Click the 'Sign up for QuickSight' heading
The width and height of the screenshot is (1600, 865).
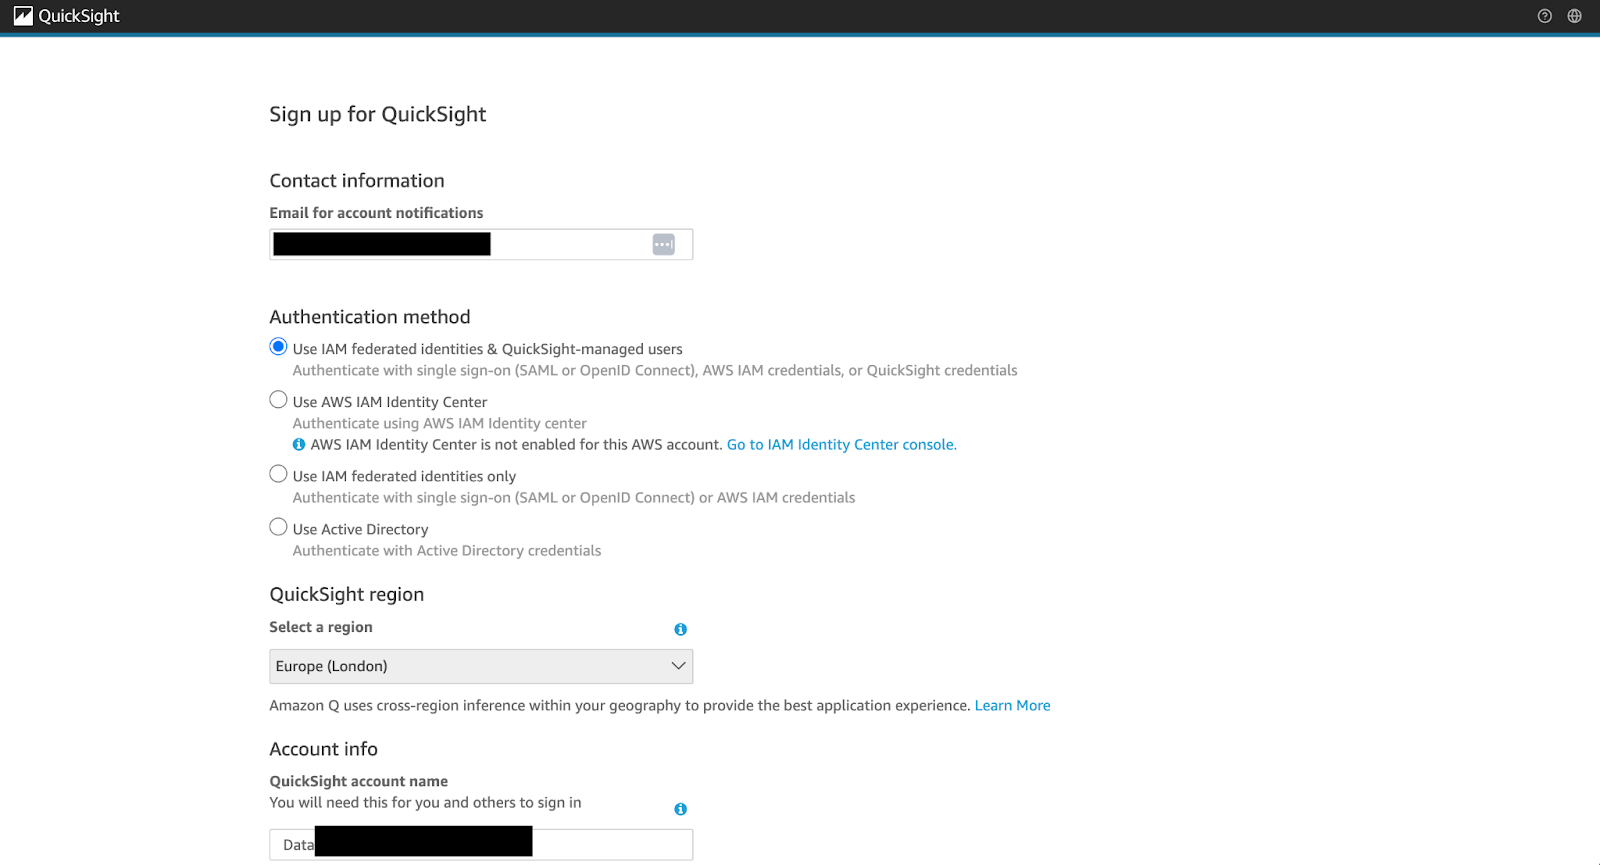click(x=378, y=115)
